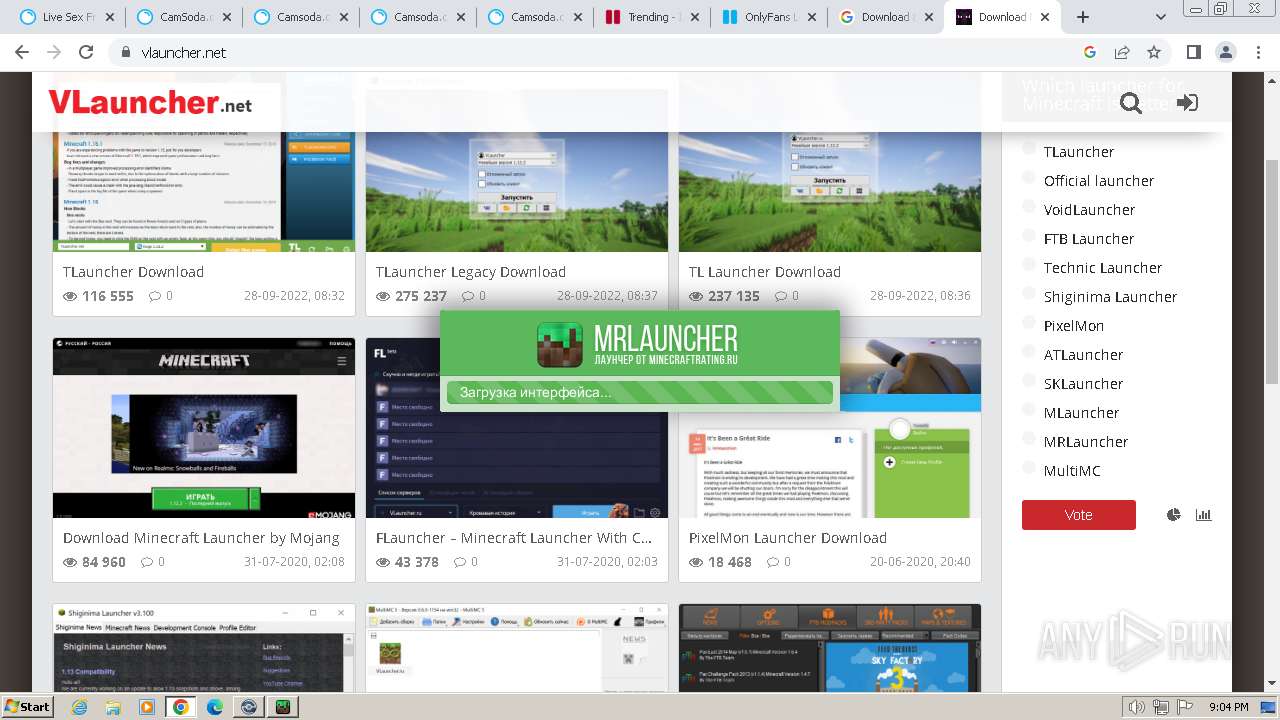Open the site search magnifier icon
Viewport: 1280px width, 720px height.
click(1131, 103)
